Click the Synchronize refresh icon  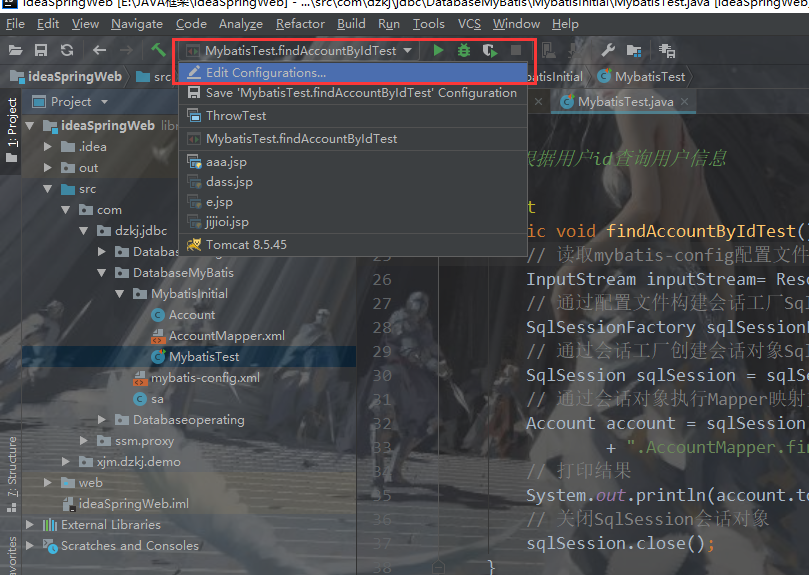click(67, 51)
